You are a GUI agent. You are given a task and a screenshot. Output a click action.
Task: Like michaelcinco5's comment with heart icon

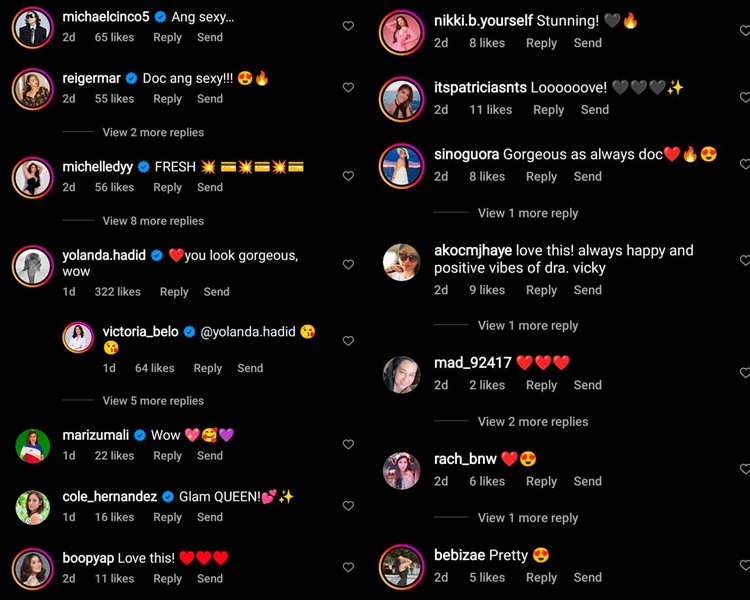coord(348,26)
